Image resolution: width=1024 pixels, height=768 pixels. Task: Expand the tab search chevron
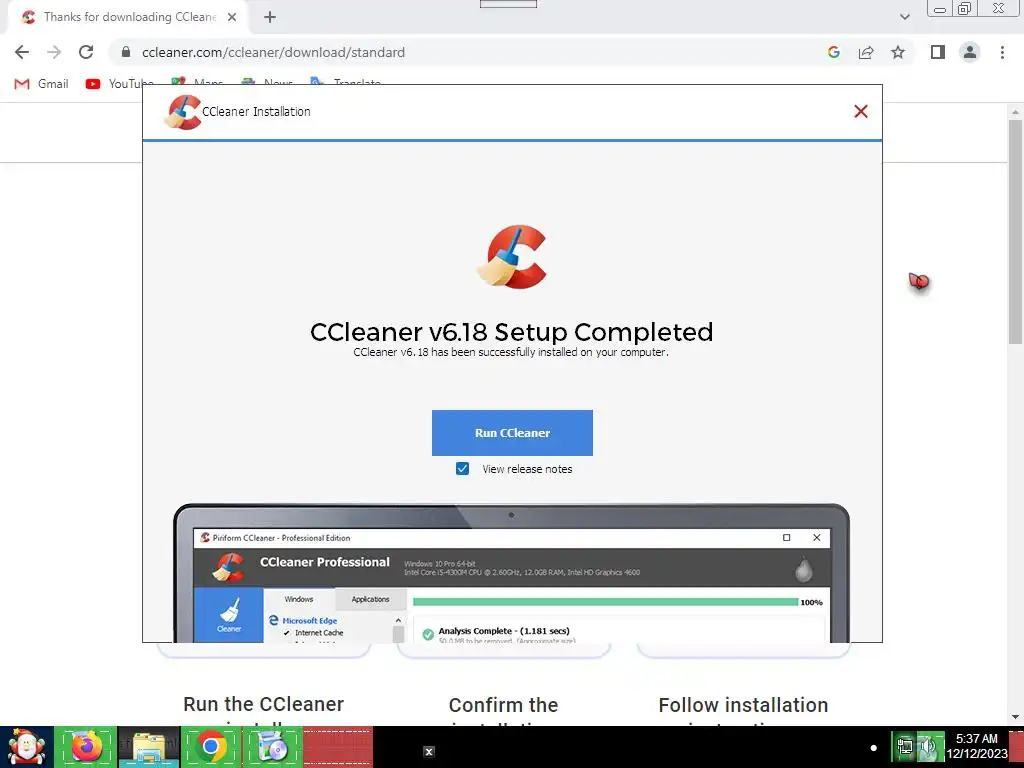point(904,17)
